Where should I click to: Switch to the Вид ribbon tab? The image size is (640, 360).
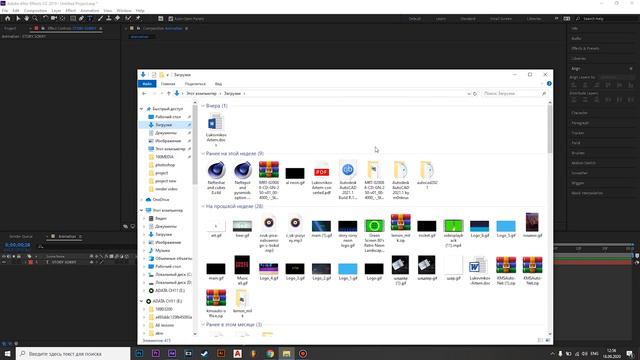218,84
